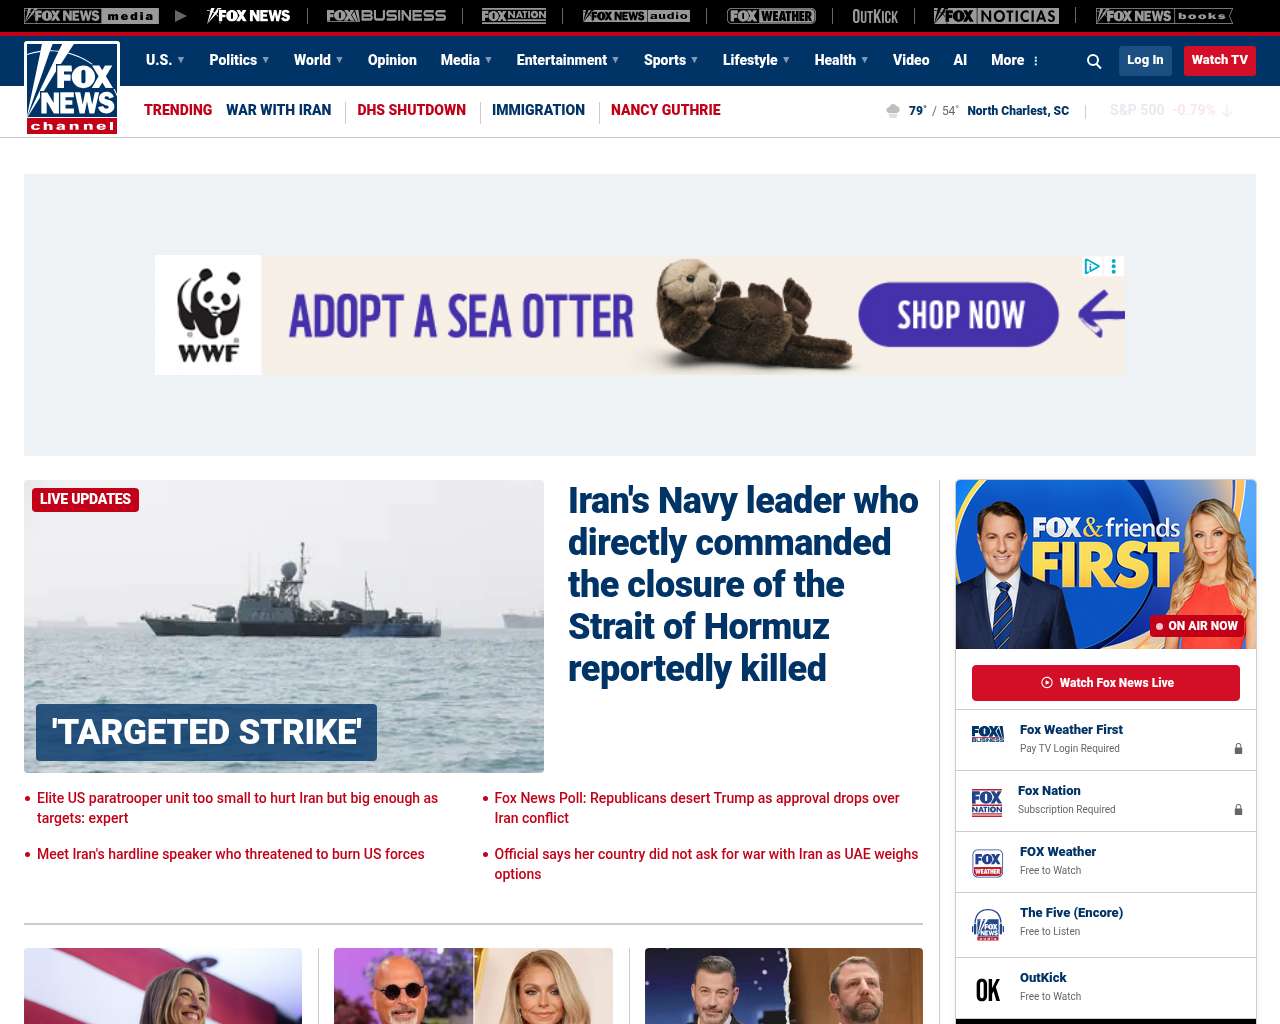The height and width of the screenshot is (1024, 1280).
Task: Open the OutKick logo in top bar
Action: [875, 16]
